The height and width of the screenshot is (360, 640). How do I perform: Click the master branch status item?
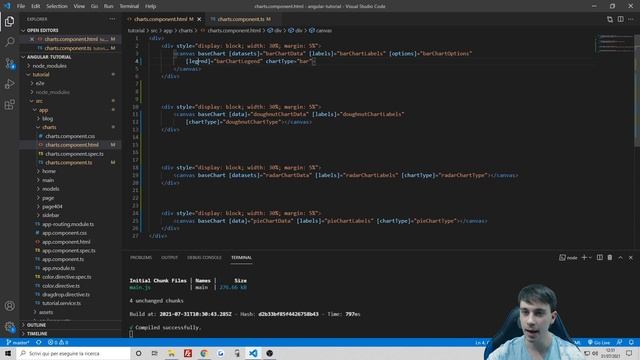pyautogui.click(x=18, y=342)
